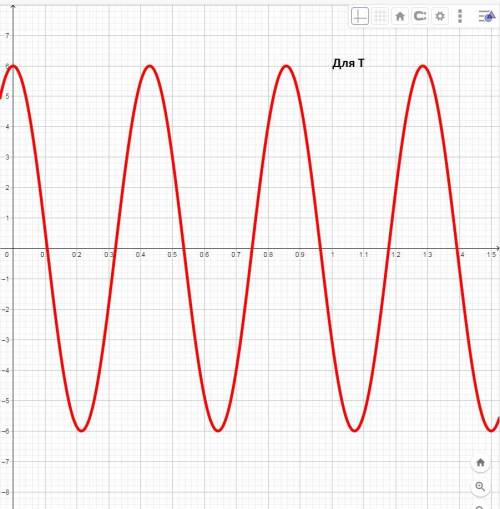Viewport: 500px width, 509px height.
Task: Click the 7 label on y-axis
Action: coord(7,36)
